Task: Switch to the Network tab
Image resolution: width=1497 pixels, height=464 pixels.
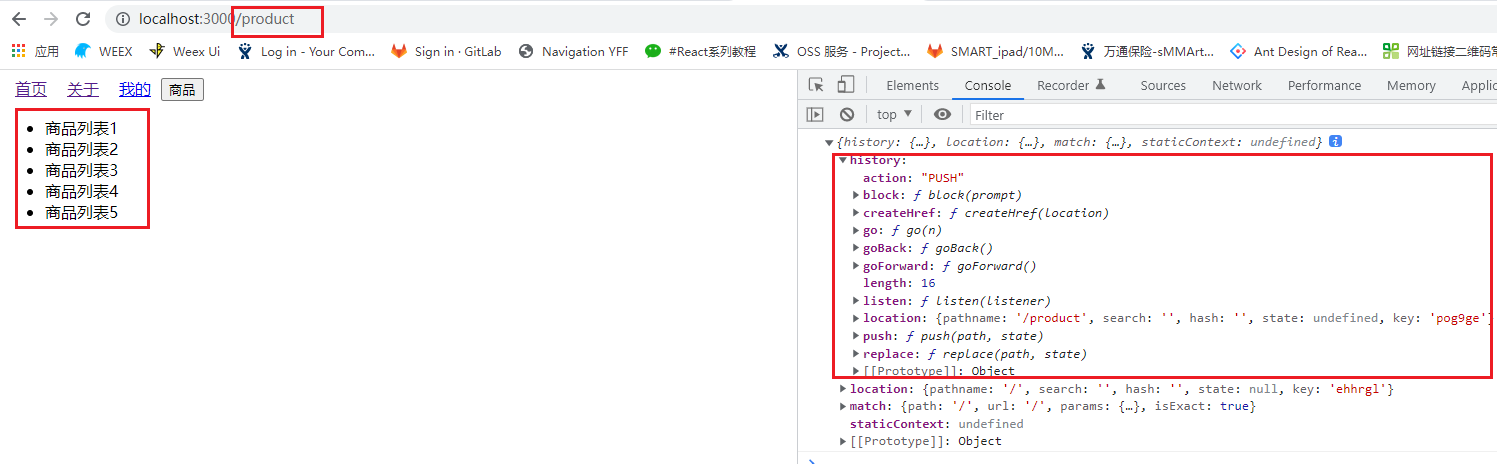Action: [1237, 85]
